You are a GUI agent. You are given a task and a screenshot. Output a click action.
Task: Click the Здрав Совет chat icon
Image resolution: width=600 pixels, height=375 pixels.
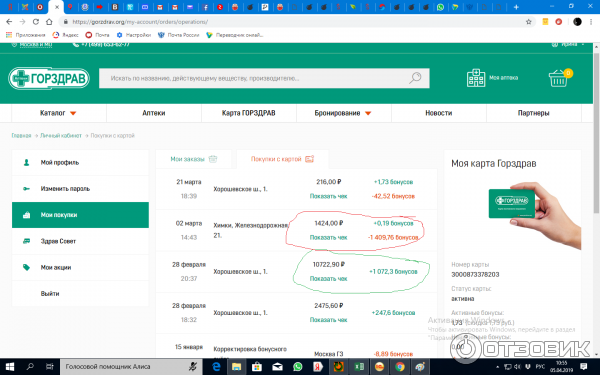(x=26, y=241)
